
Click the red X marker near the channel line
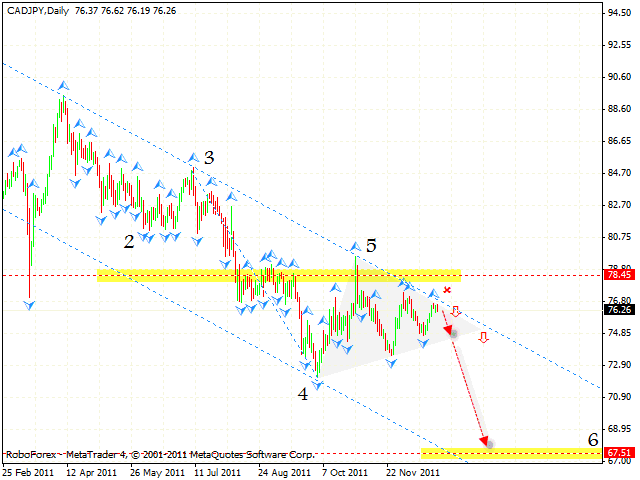pyautogui.click(x=446, y=290)
